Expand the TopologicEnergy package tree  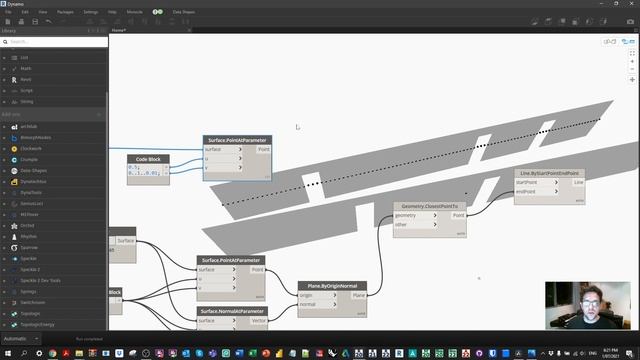click(x=4, y=325)
